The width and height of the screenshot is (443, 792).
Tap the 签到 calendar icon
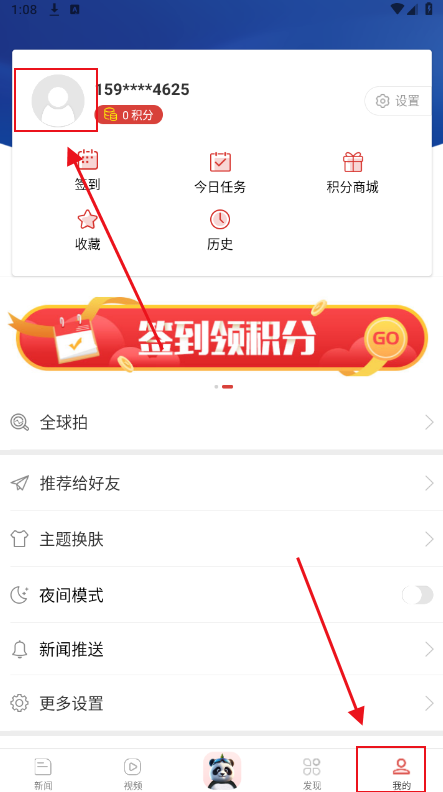coord(88,160)
